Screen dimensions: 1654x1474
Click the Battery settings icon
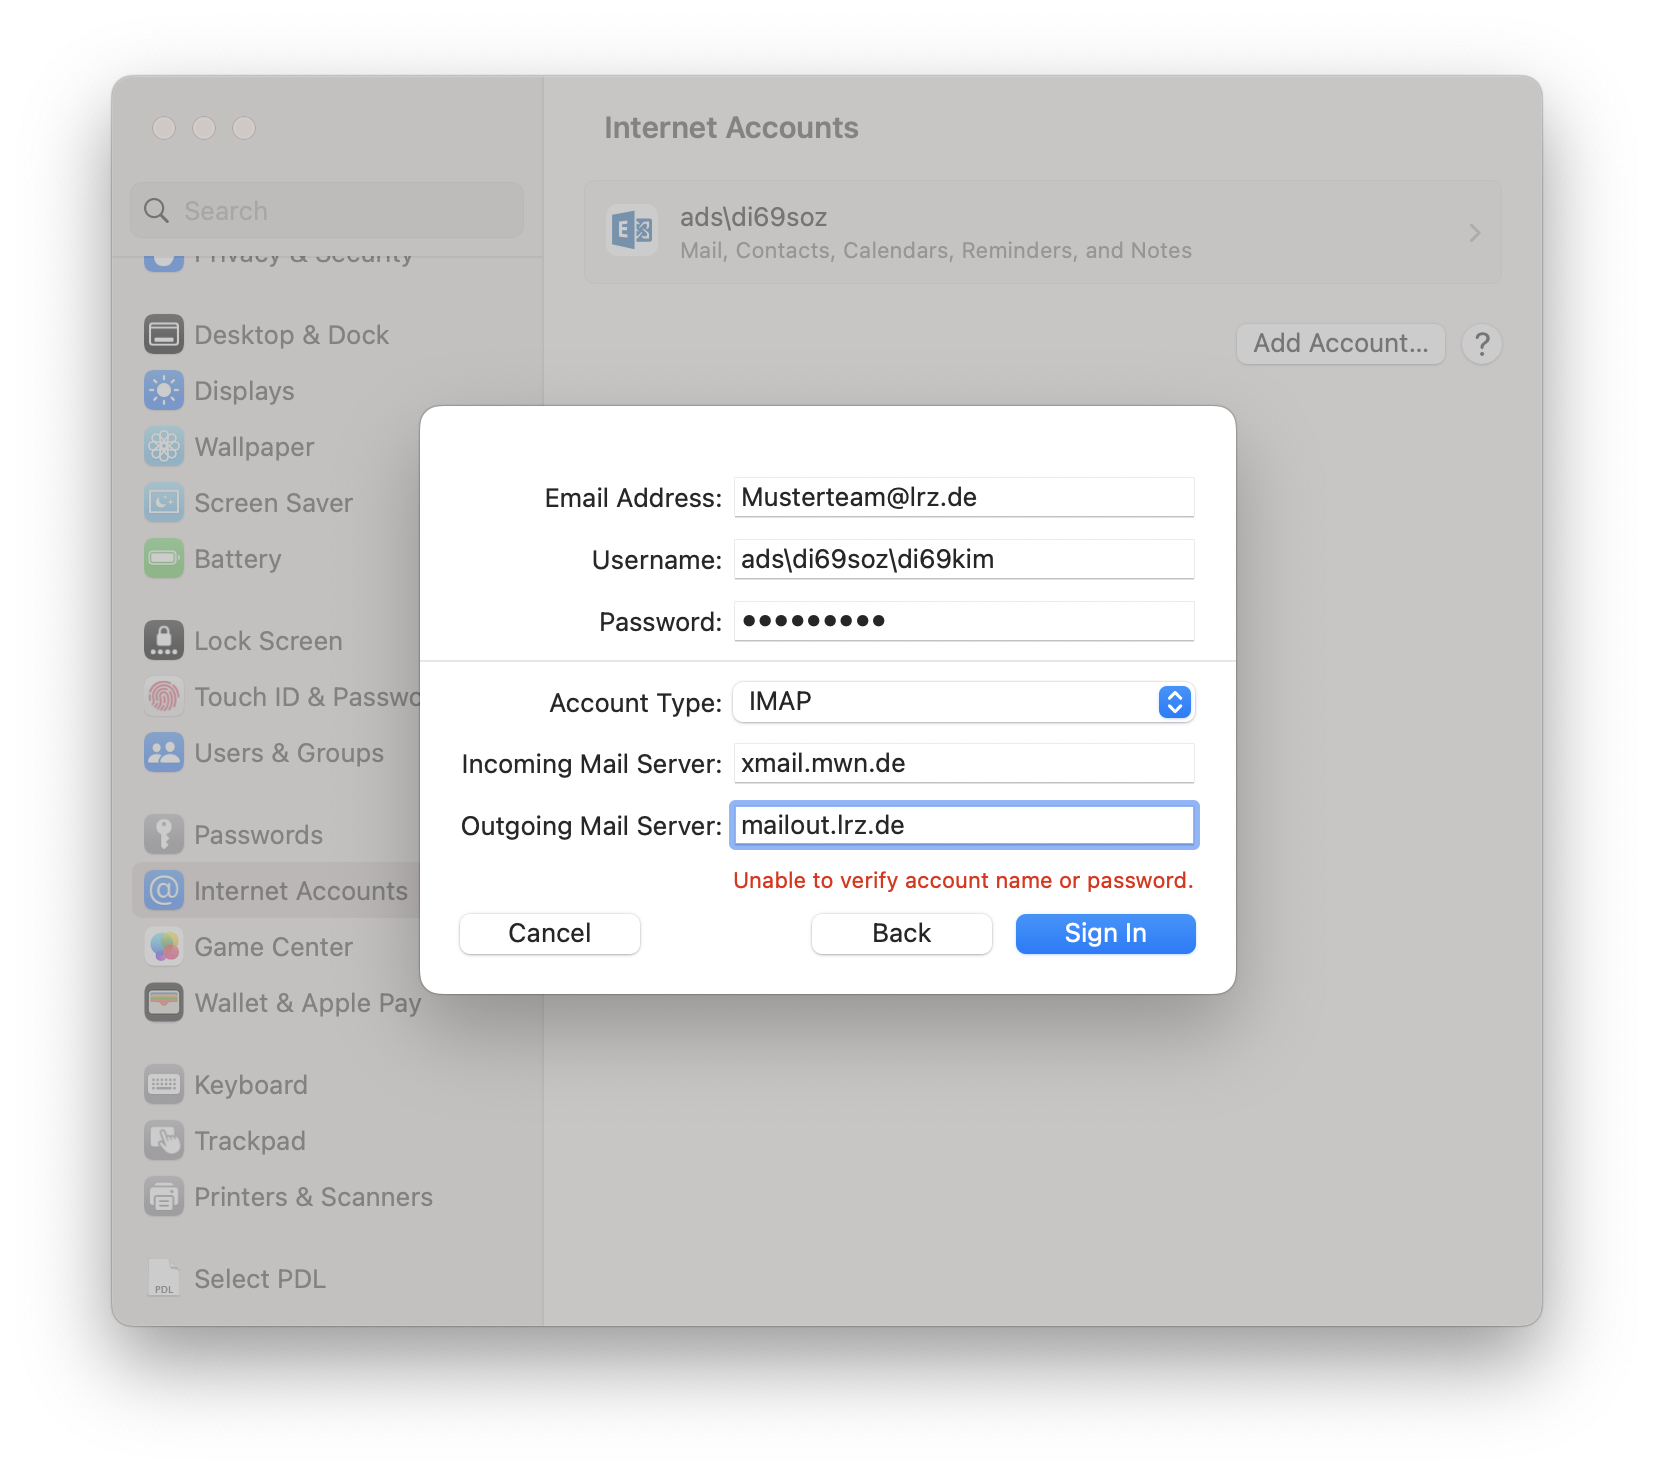[x=163, y=559]
